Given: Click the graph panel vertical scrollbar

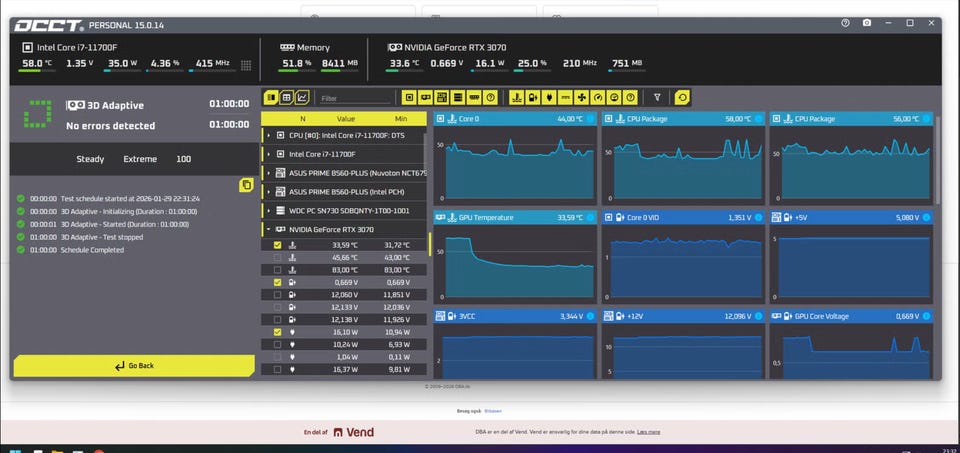Looking at the screenshot, I should [x=937, y=159].
